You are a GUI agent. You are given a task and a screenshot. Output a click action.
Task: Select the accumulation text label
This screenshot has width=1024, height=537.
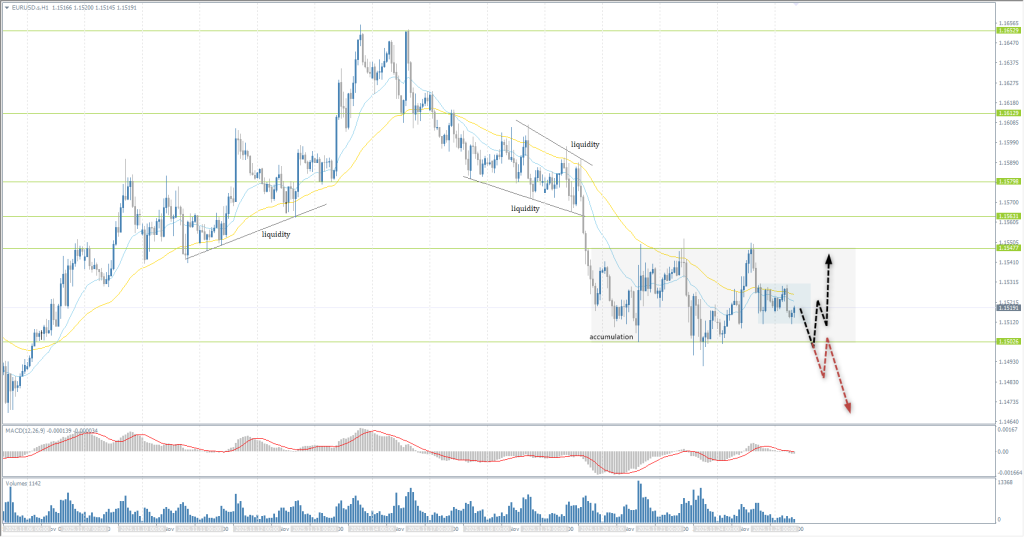612,337
